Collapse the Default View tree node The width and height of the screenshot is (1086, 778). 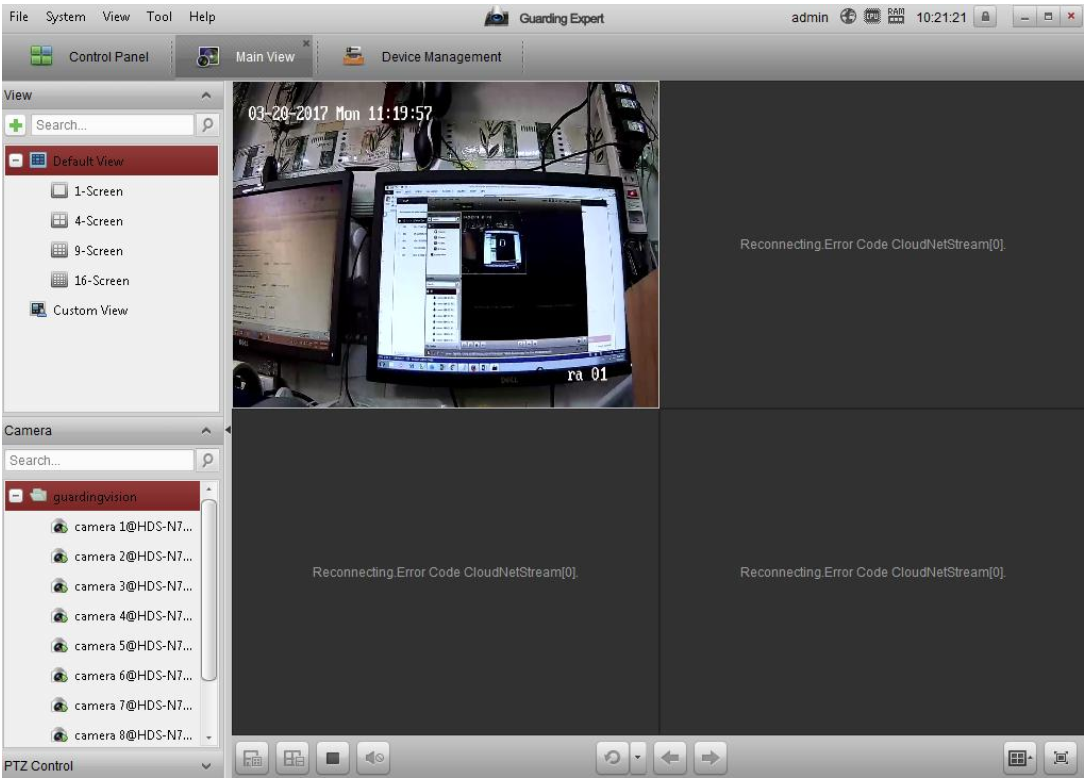(16, 161)
